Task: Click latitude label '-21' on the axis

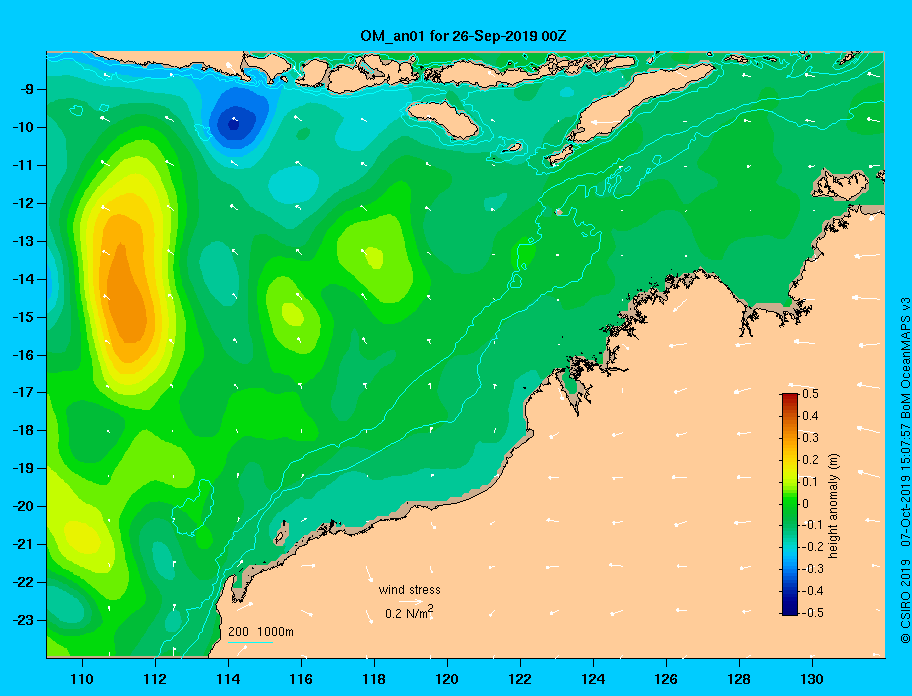Action: (x=23, y=544)
